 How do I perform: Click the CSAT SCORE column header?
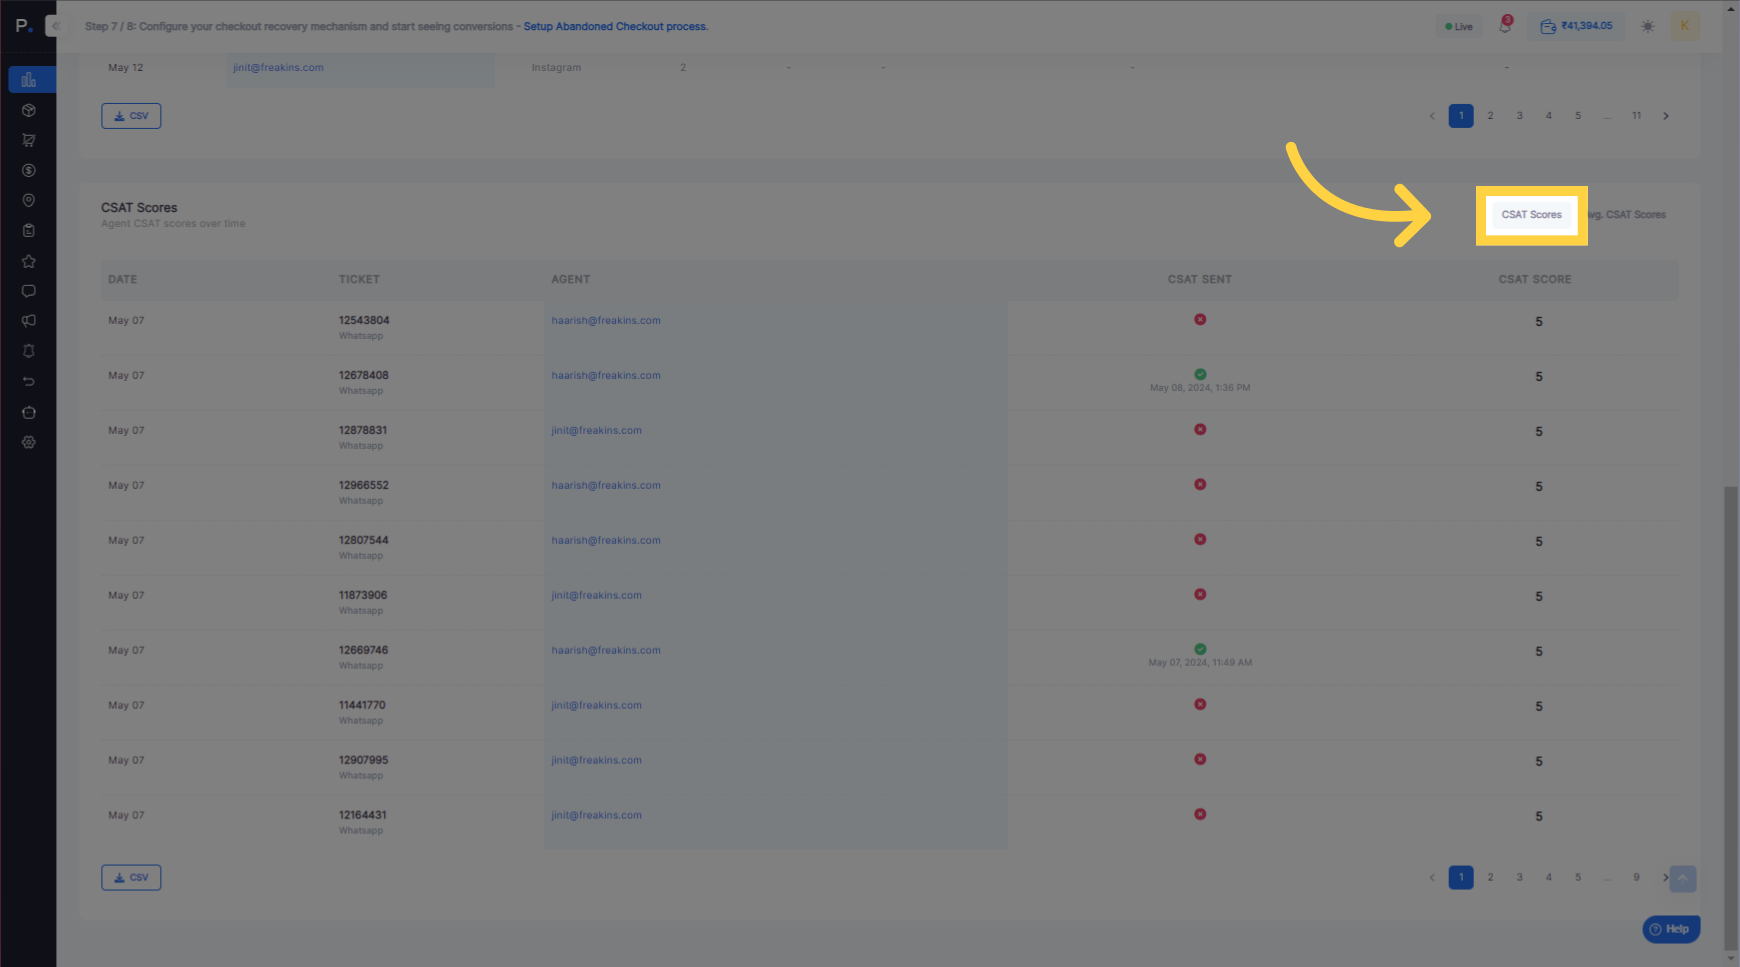tap(1535, 280)
